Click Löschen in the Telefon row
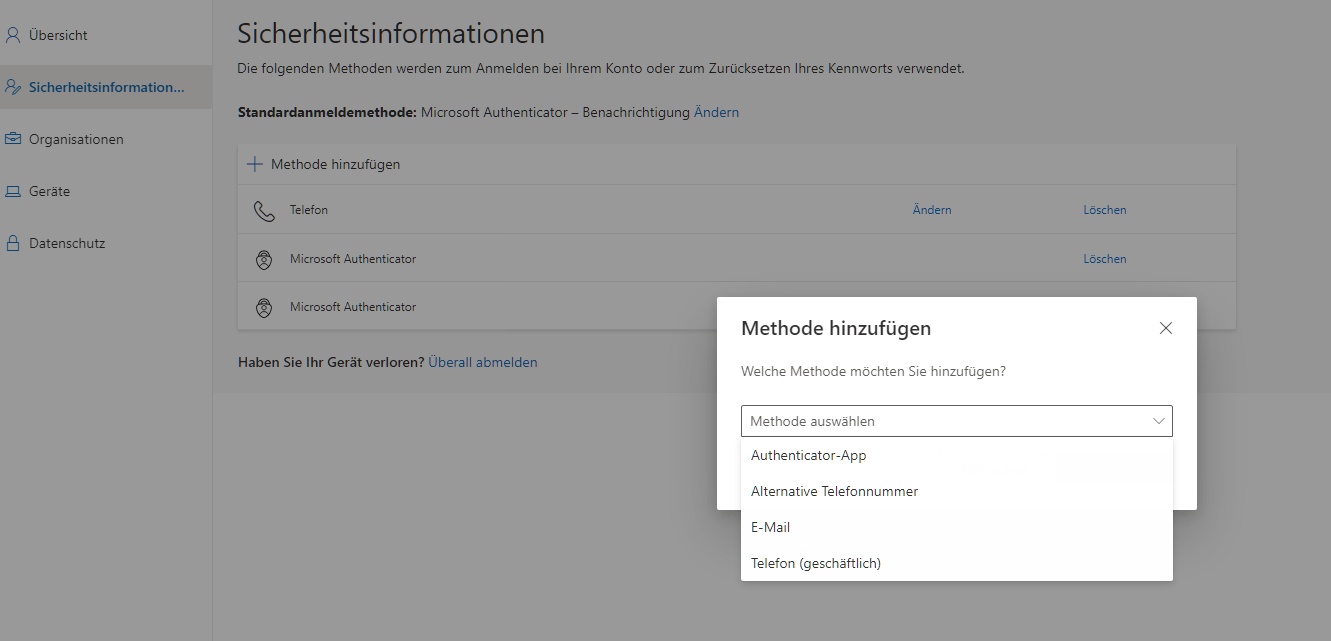1331x641 pixels. pyautogui.click(x=1105, y=210)
